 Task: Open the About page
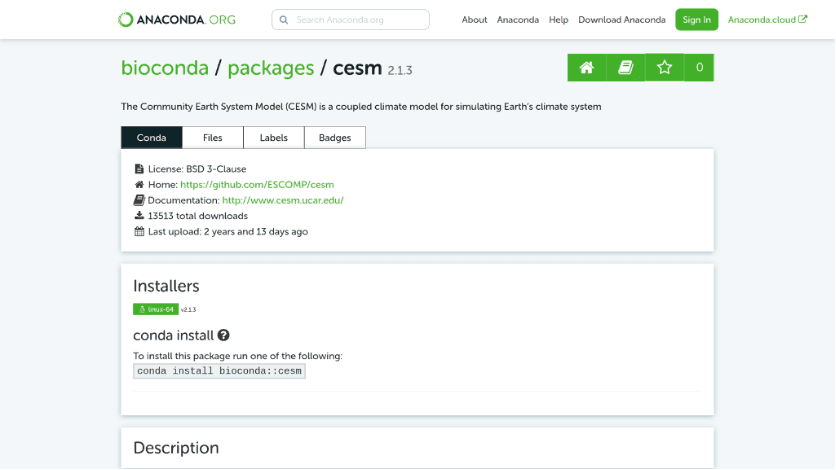coord(474,20)
